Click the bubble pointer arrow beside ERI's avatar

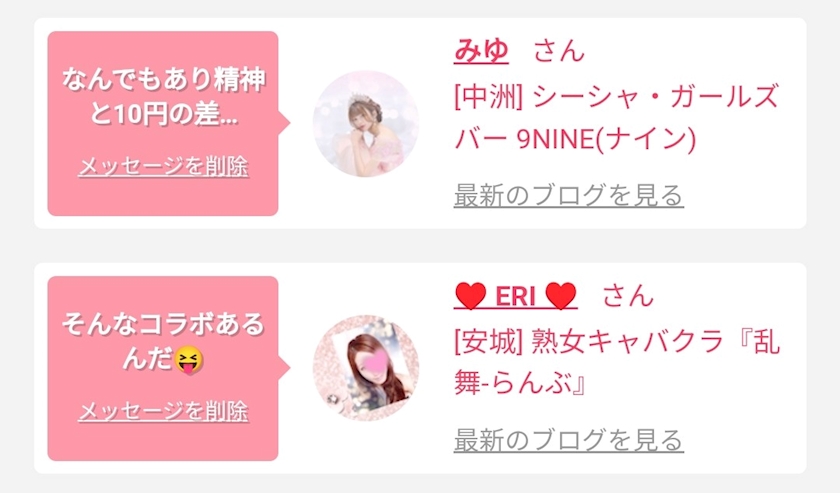coord(284,368)
